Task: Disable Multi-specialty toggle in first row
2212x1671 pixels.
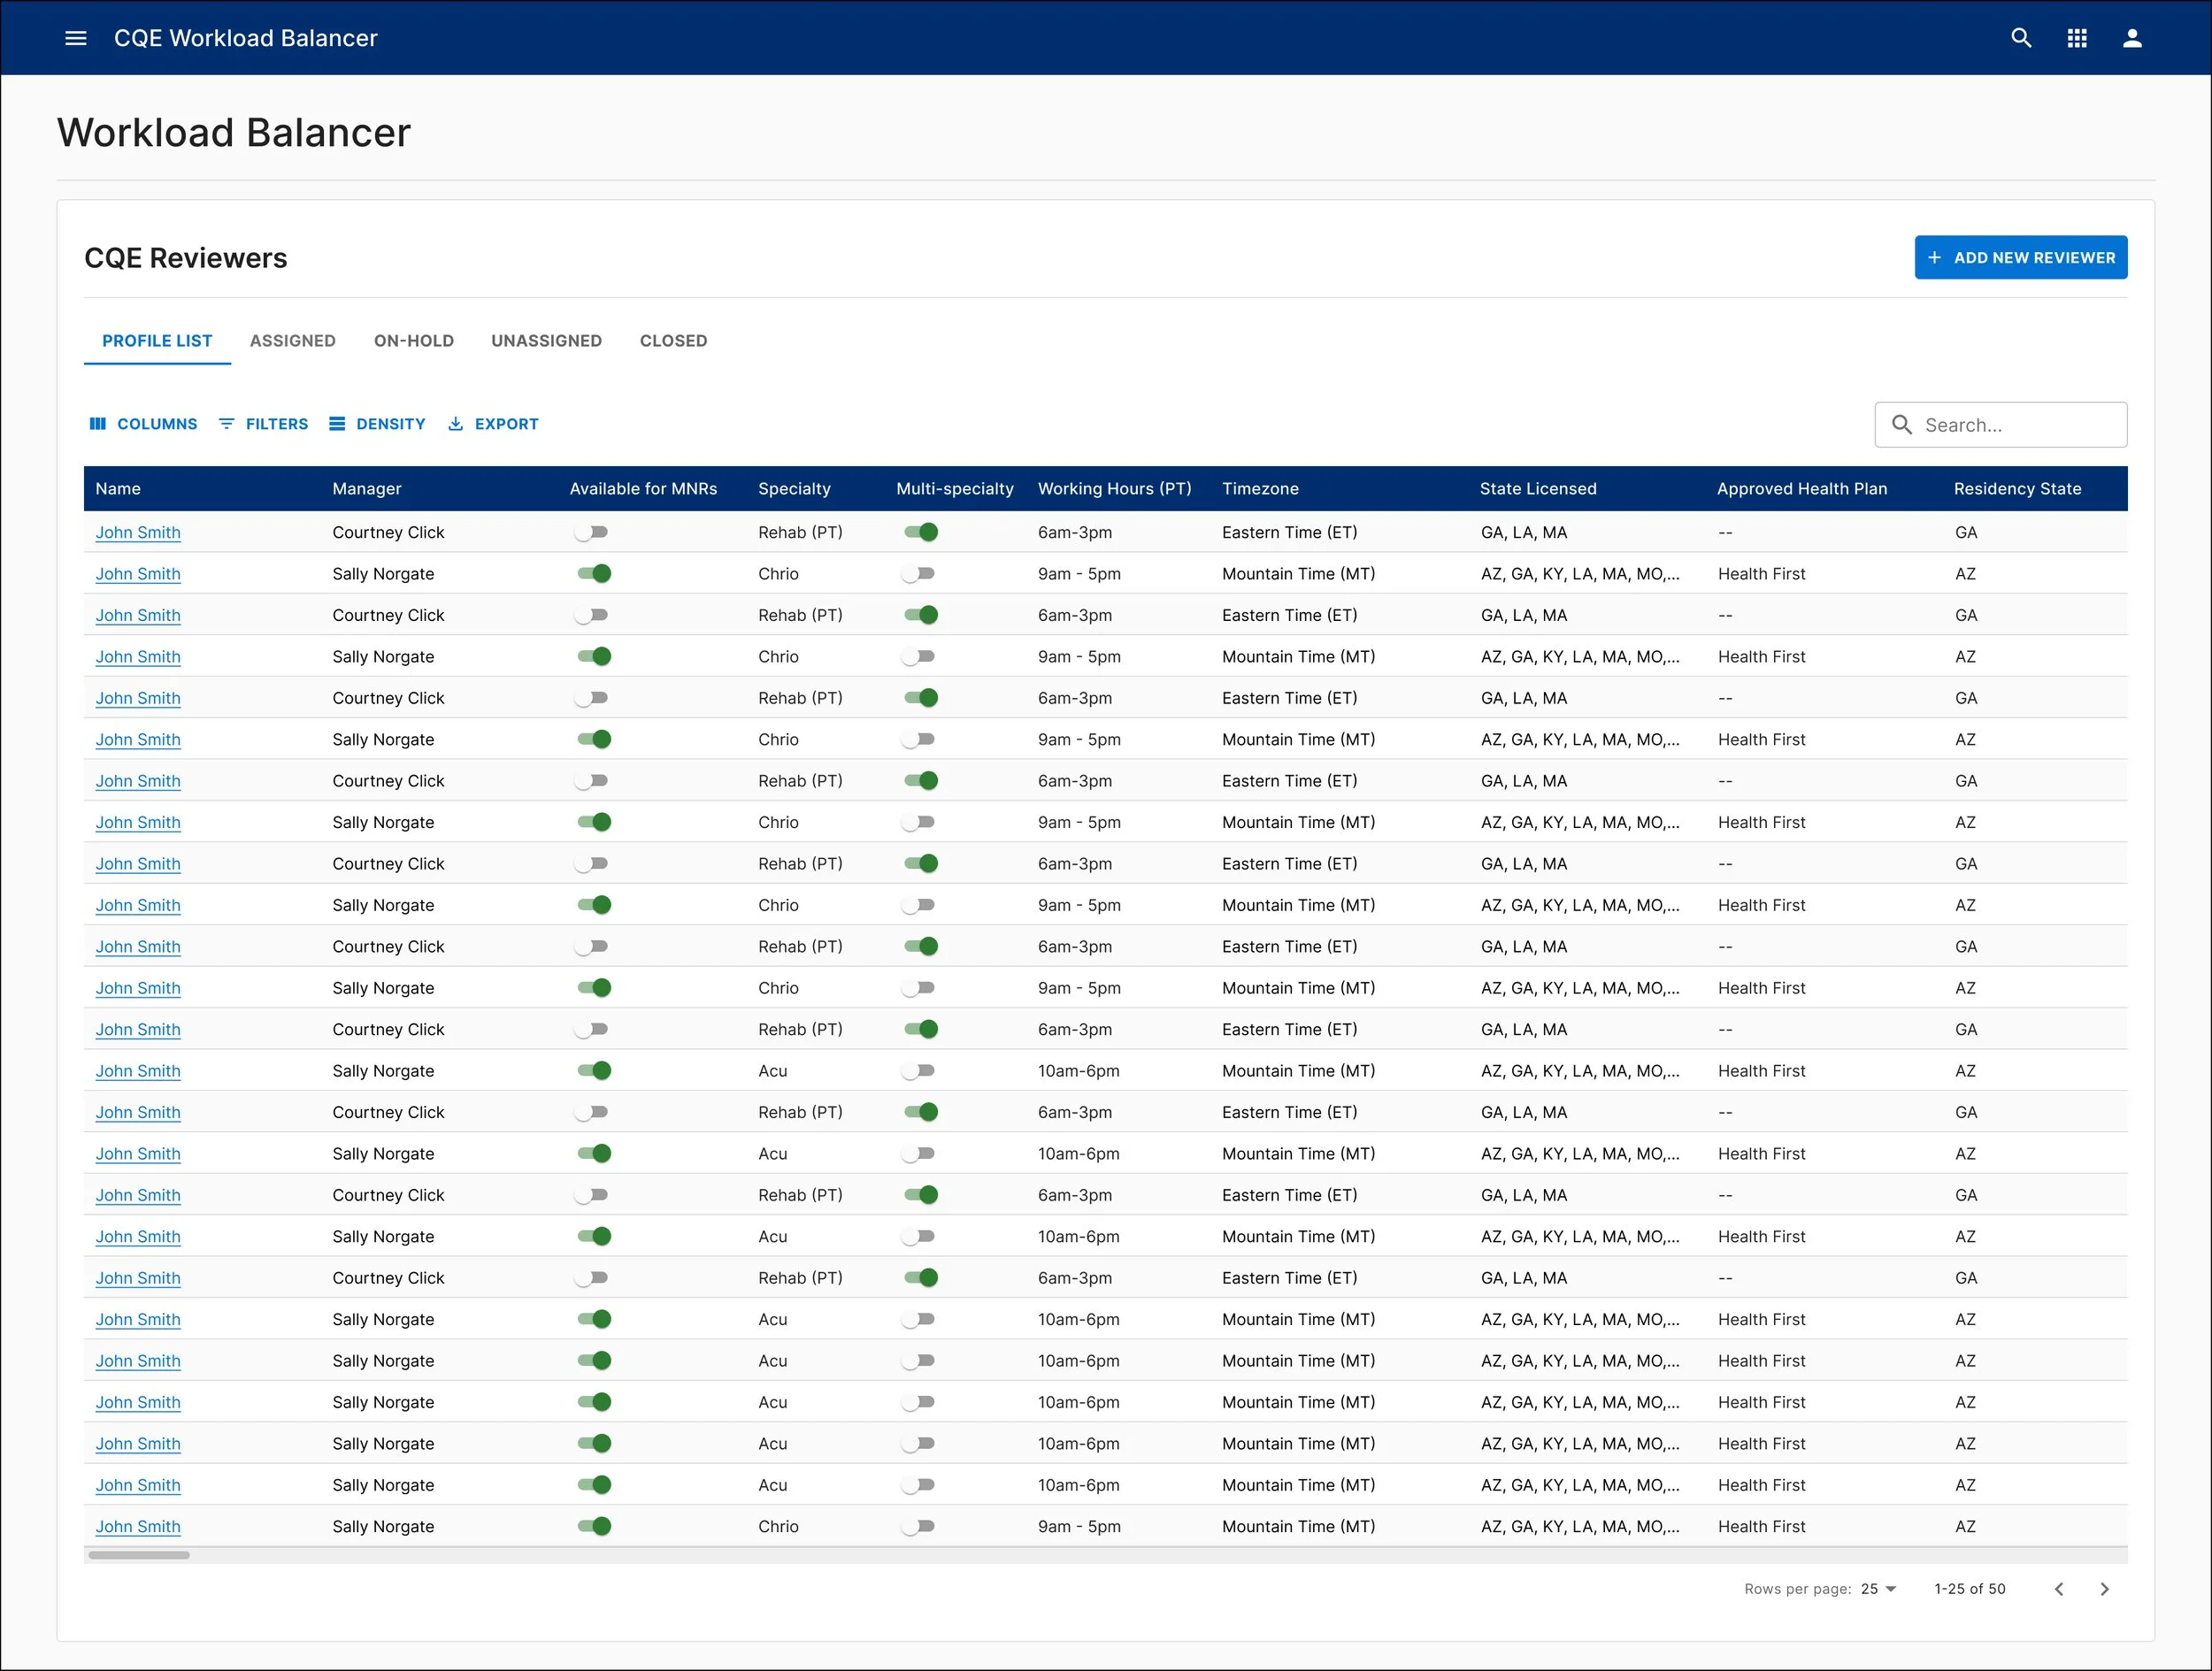Action: (x=921, y=532)
